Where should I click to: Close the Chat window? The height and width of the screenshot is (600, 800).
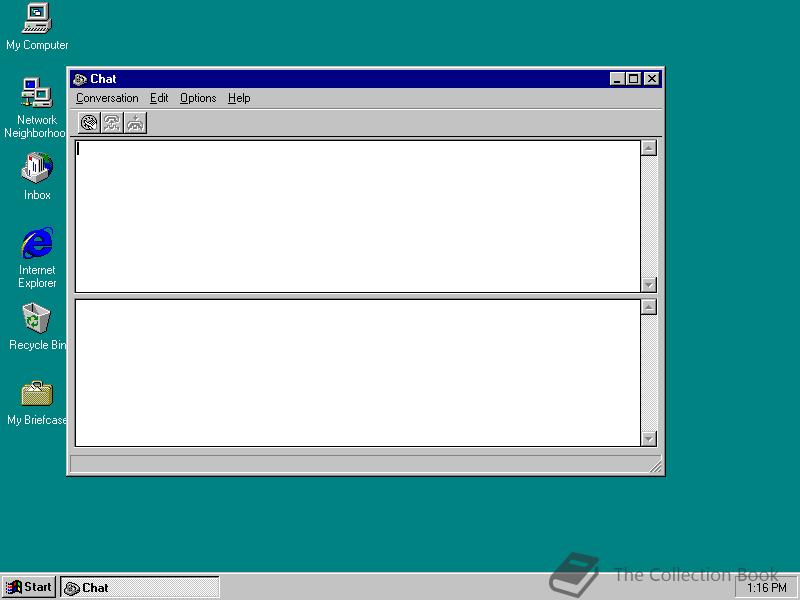[x=652, y=79]
